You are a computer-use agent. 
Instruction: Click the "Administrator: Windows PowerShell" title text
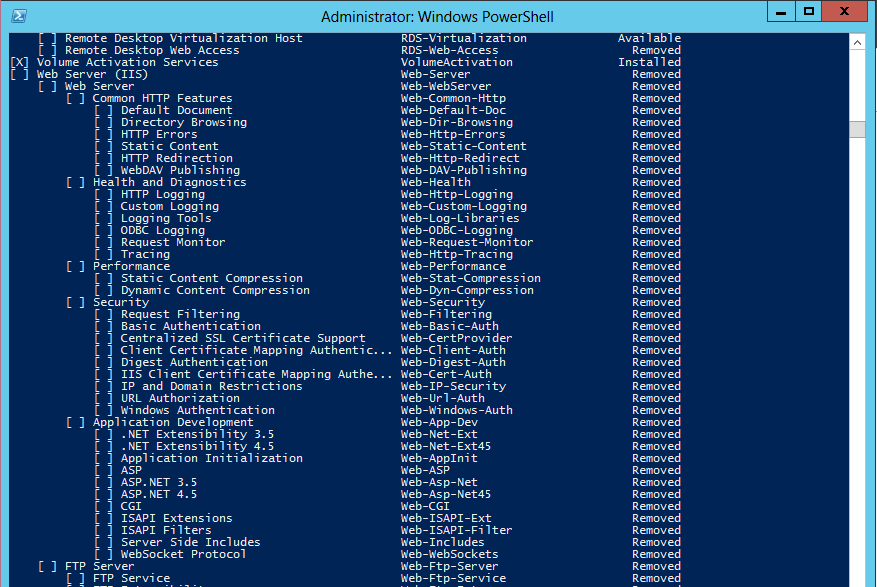[437, 17]
